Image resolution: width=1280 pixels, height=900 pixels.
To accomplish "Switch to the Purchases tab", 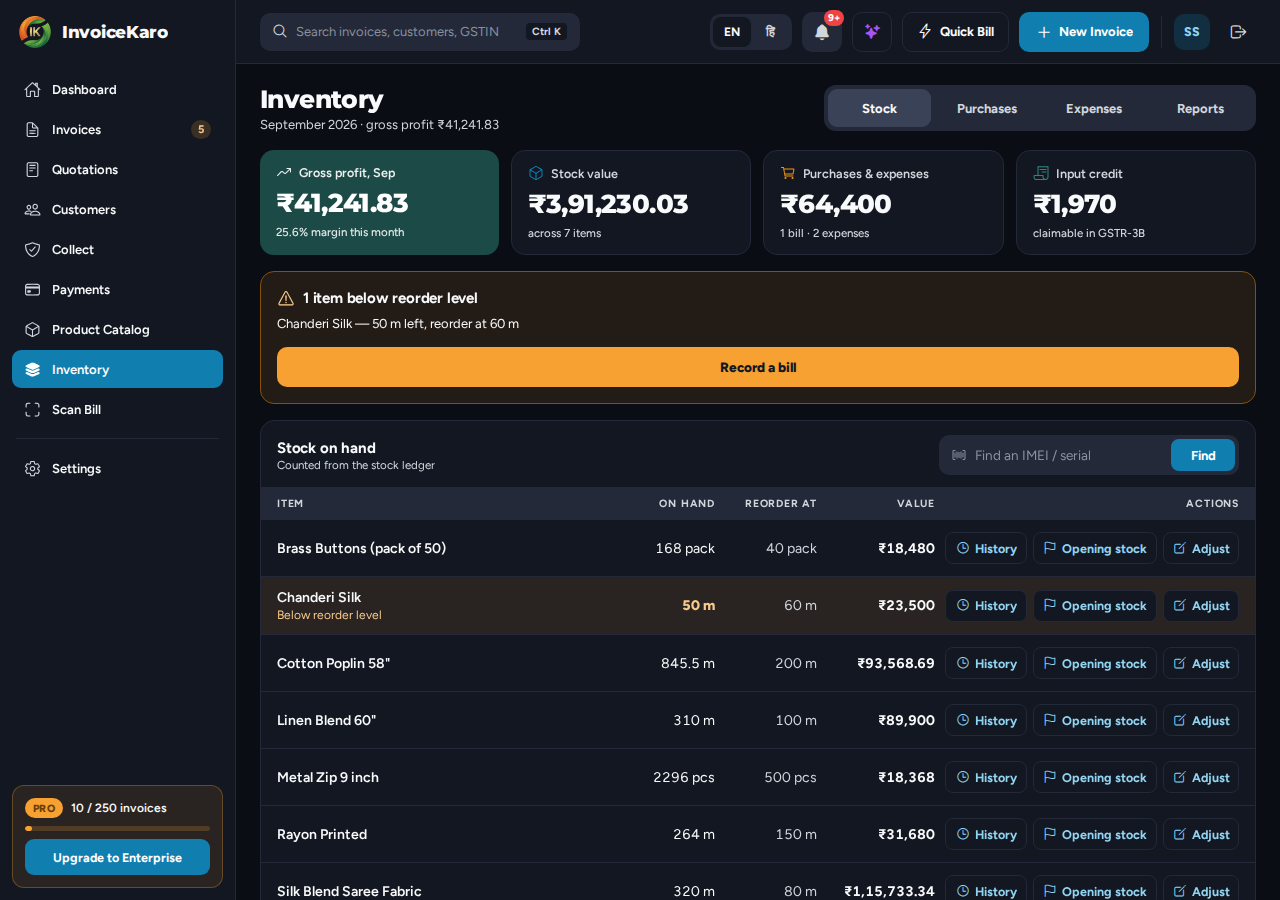I will tap(987, 108).
